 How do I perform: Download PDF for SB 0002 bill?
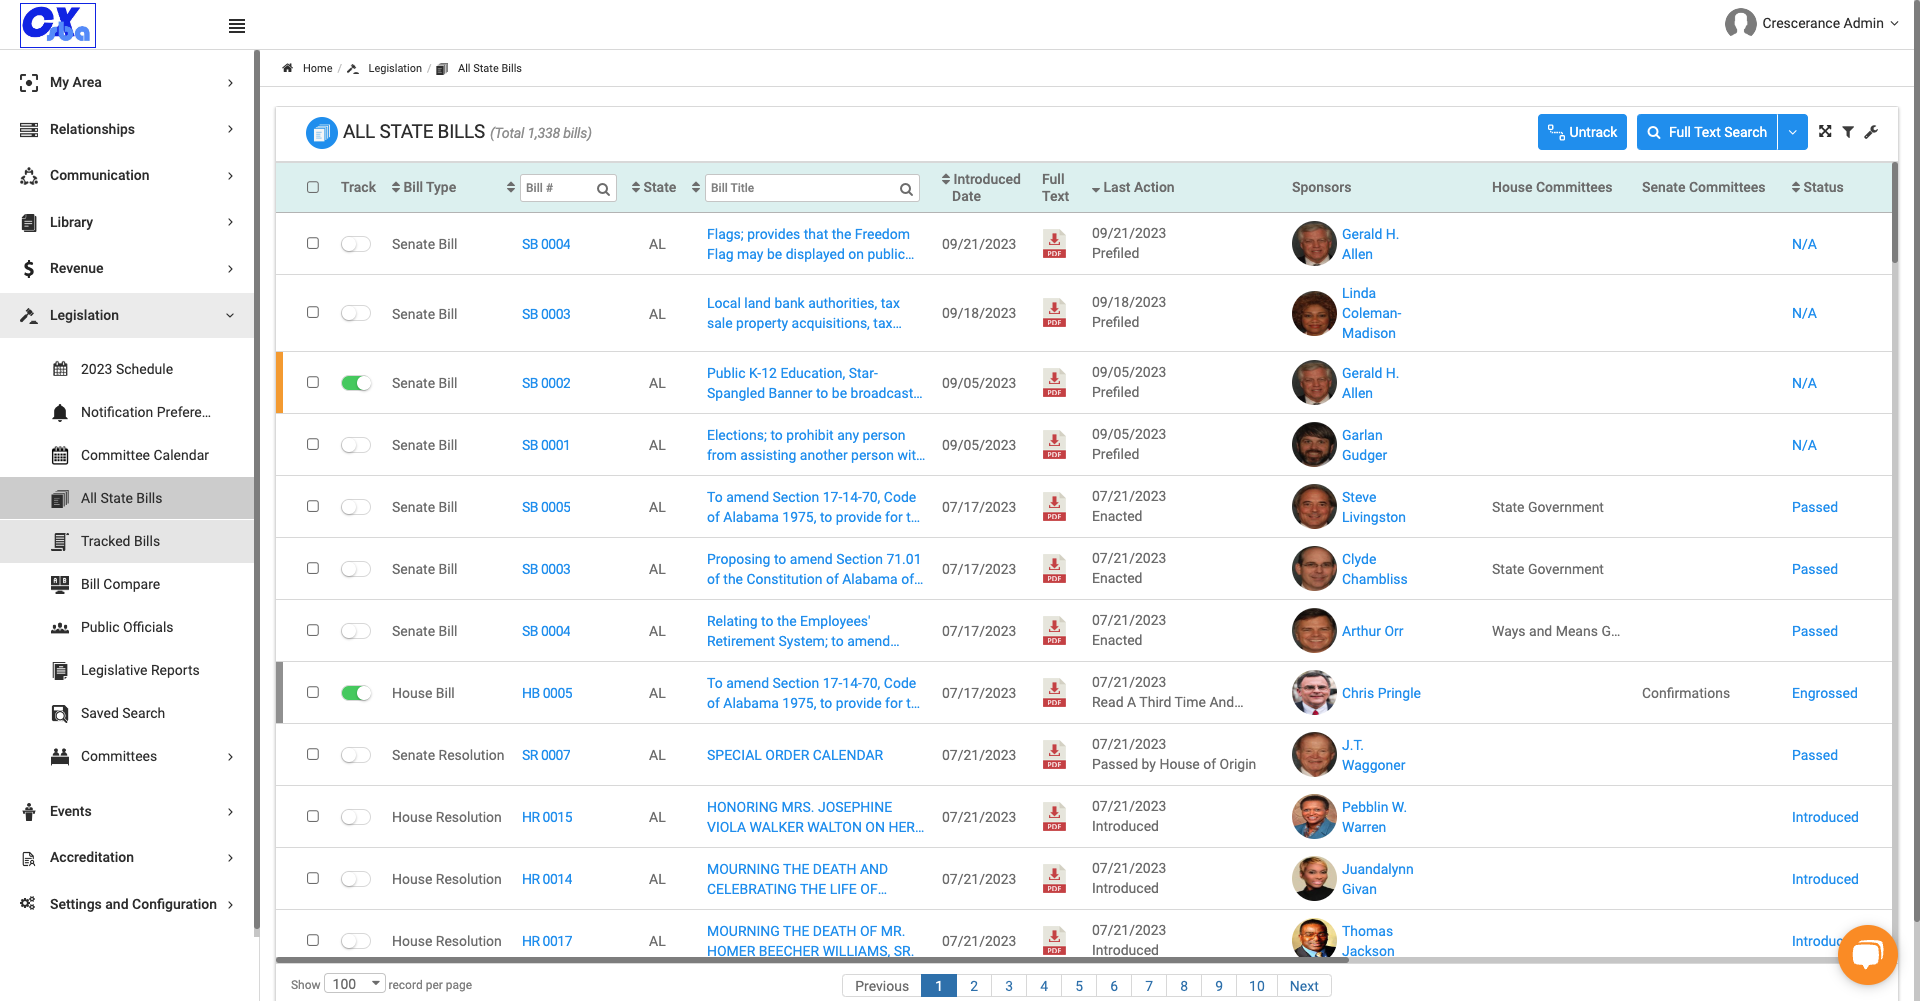pyautogui.click(x=1054, y=383)
